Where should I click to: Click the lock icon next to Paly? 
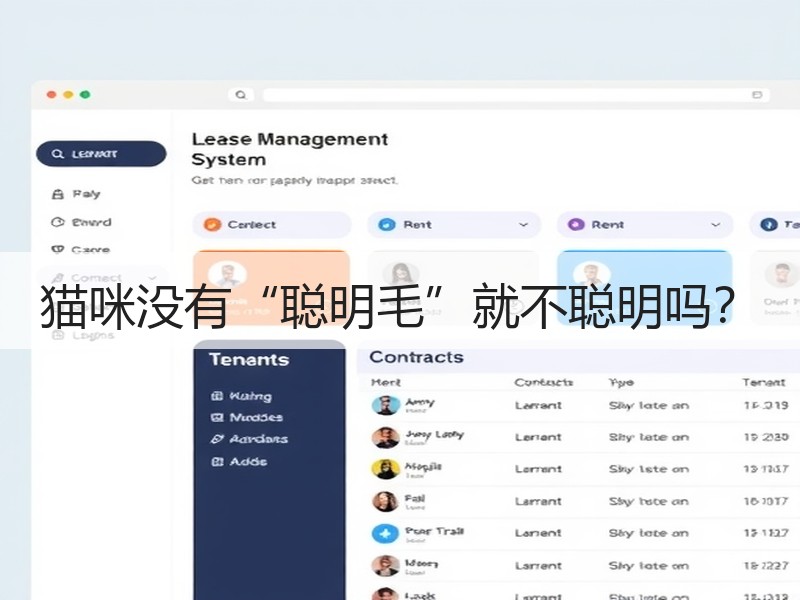pos(58,194)
